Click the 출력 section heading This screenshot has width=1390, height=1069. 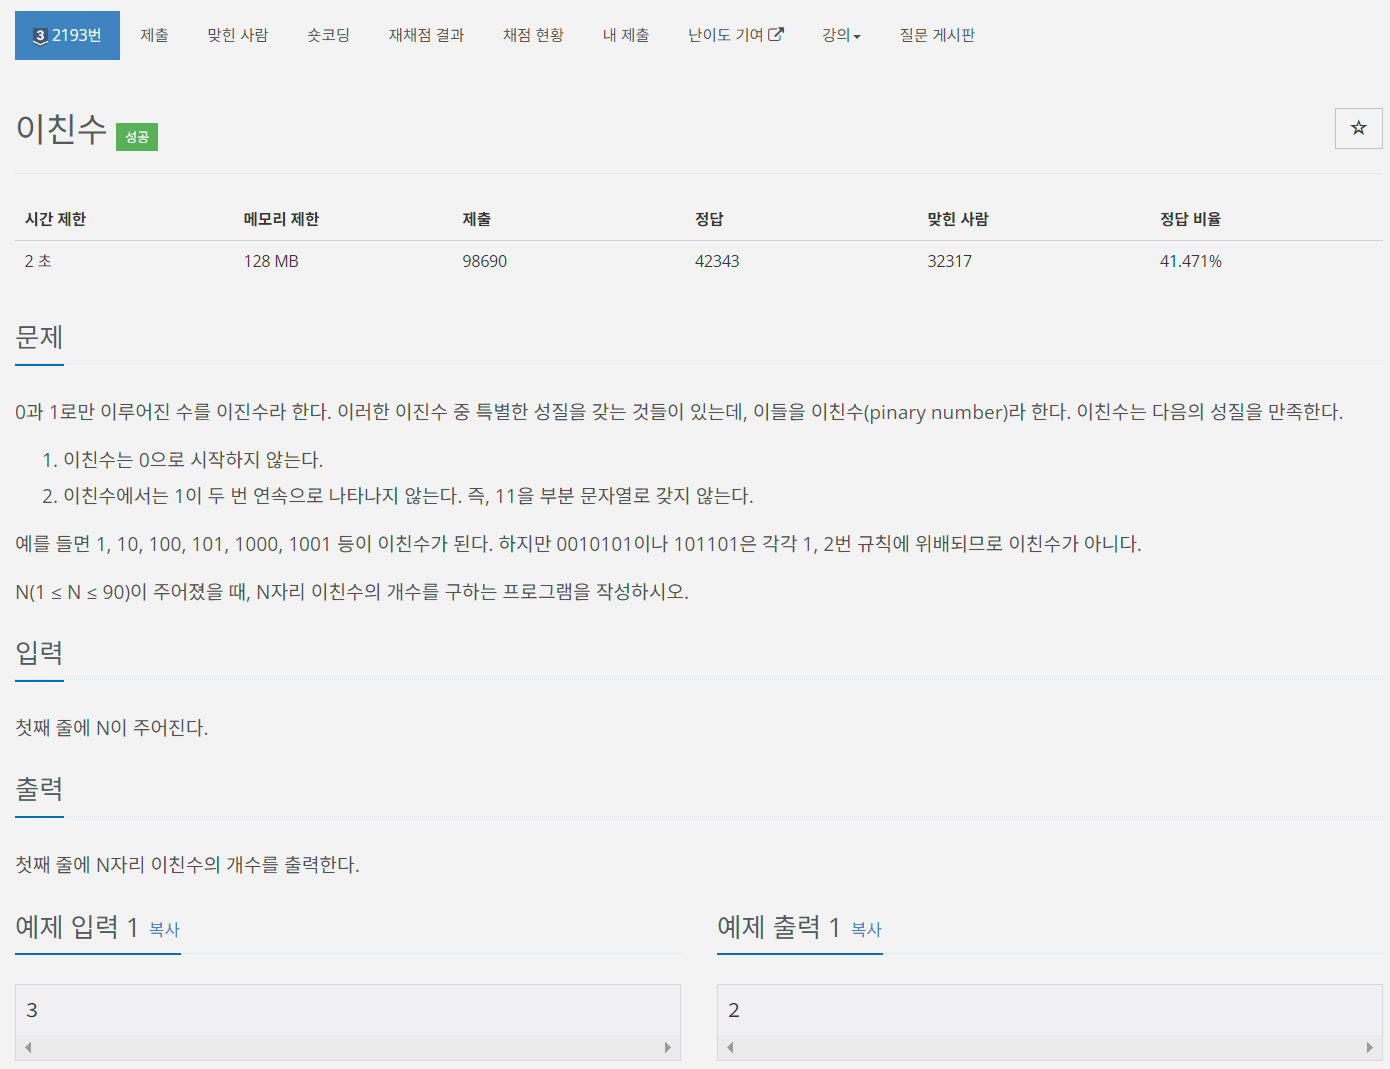click(39, 789)
